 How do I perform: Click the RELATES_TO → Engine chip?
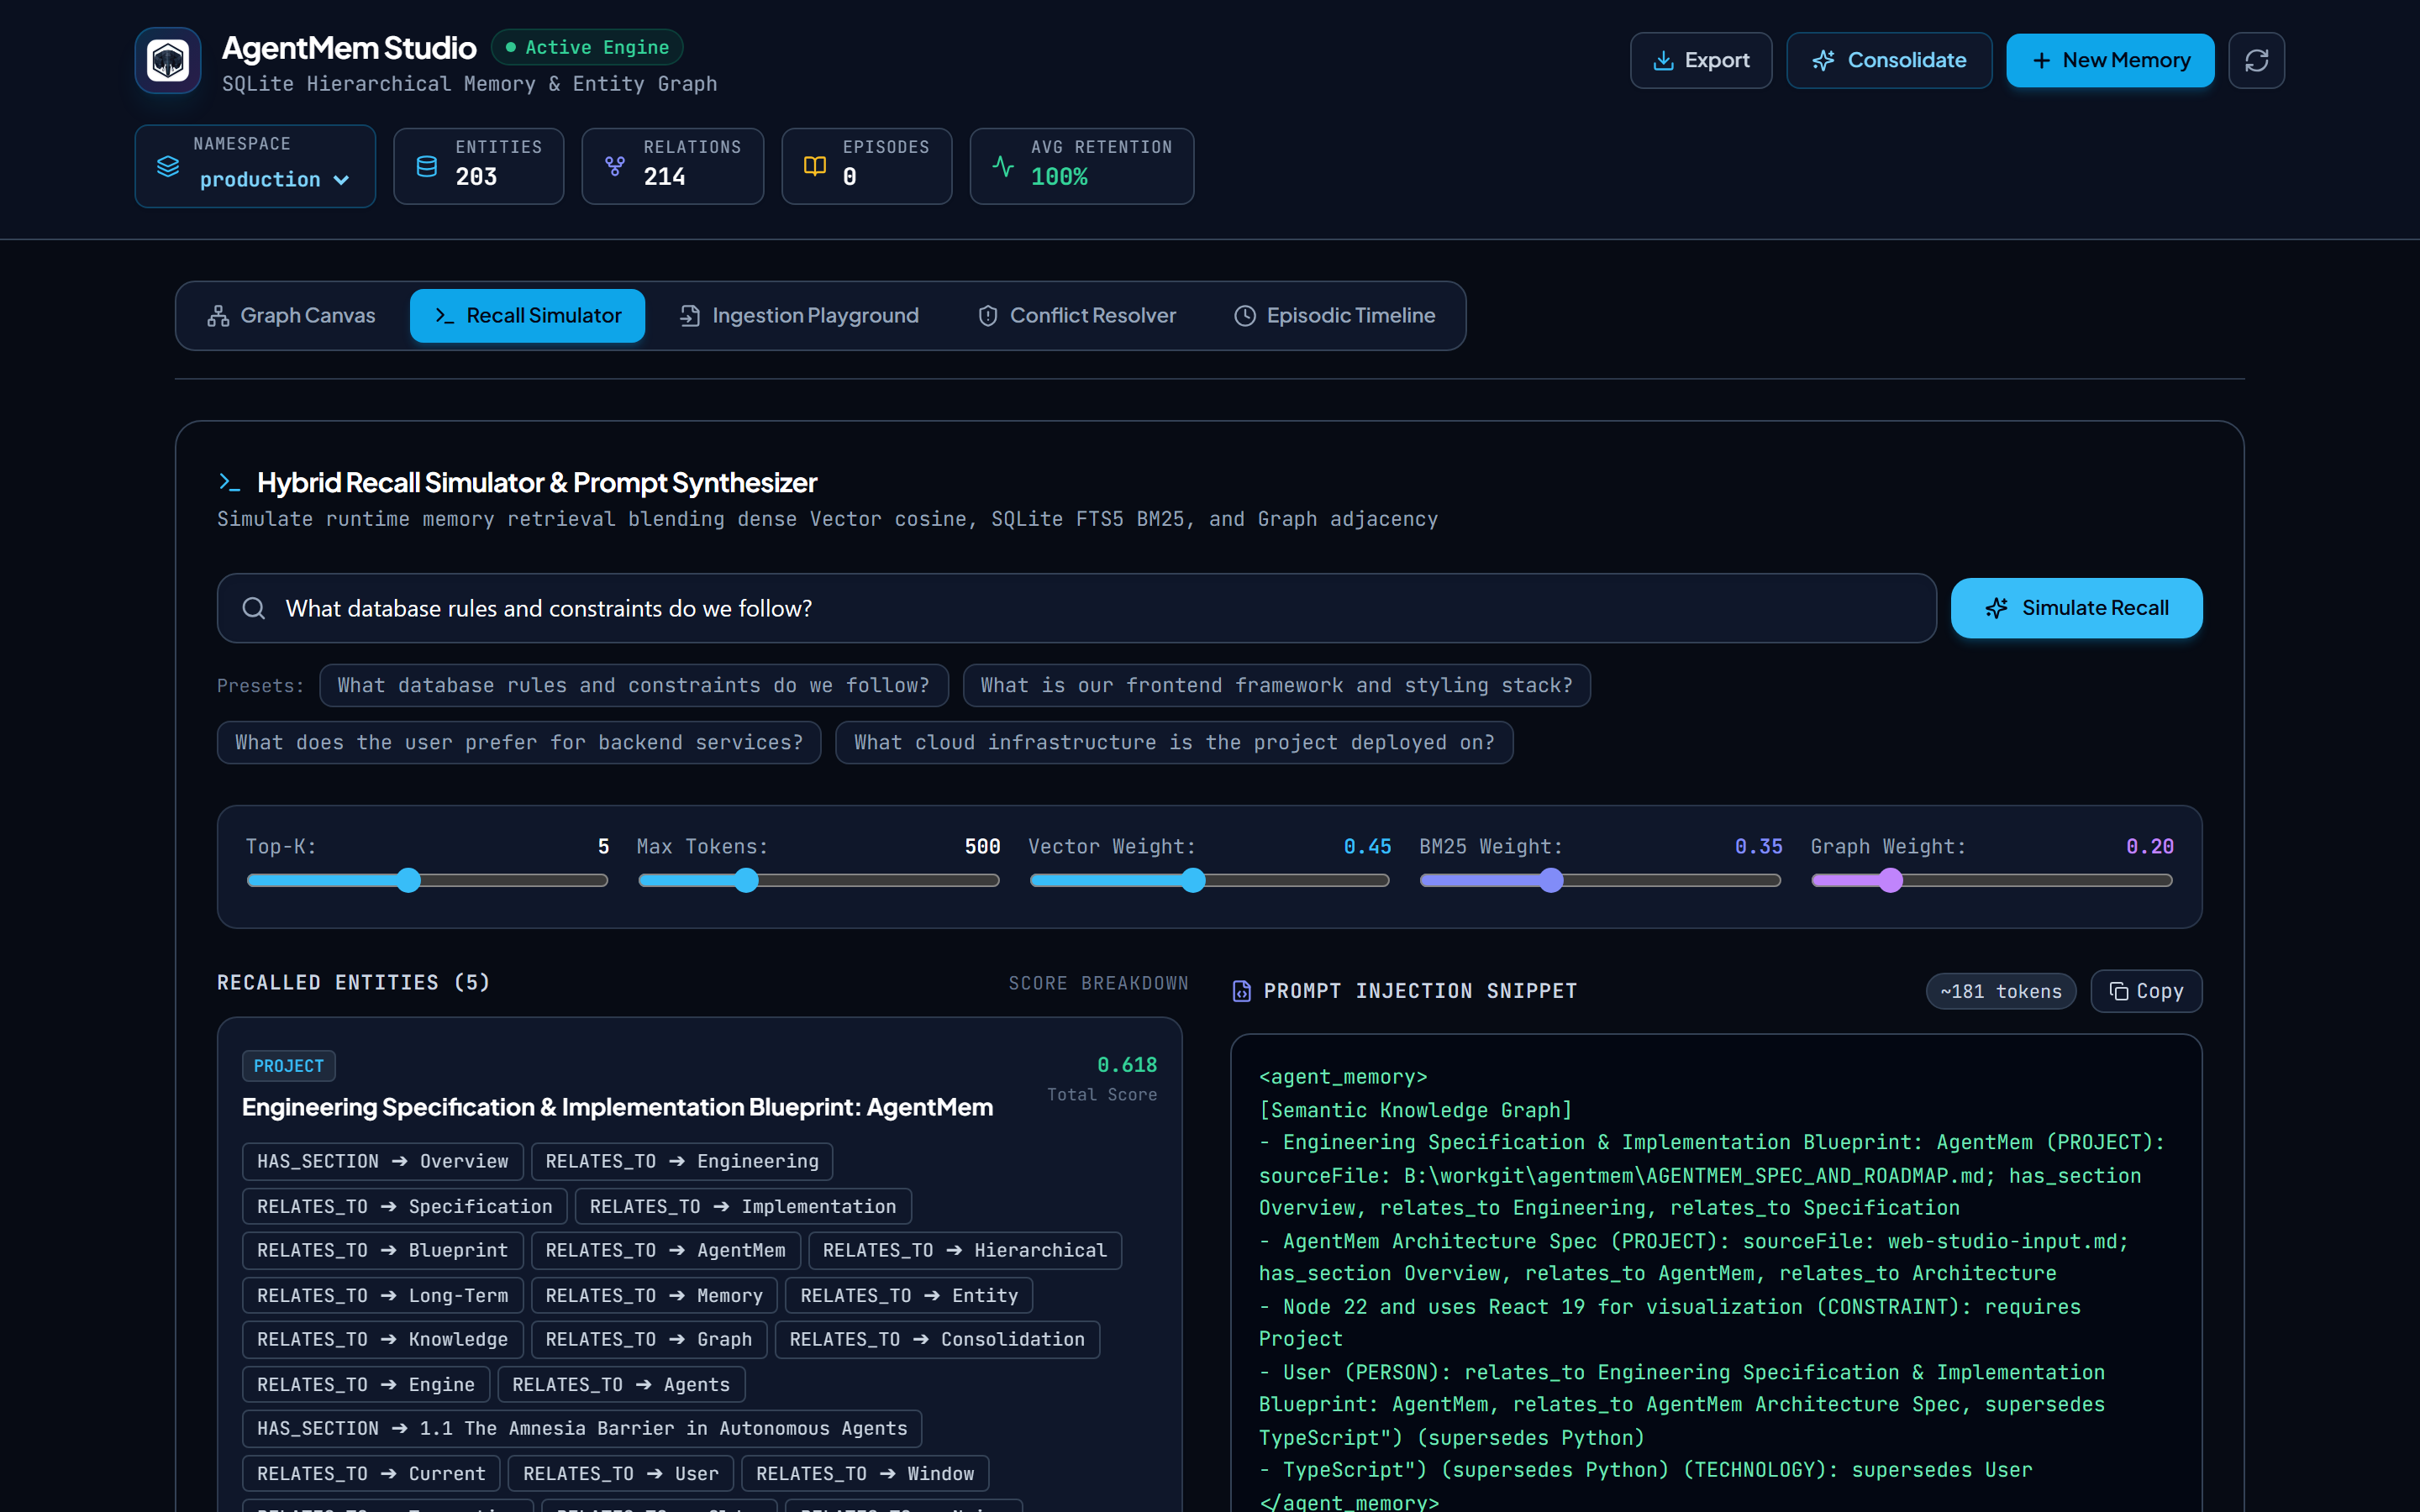[x=365, y=1384]
